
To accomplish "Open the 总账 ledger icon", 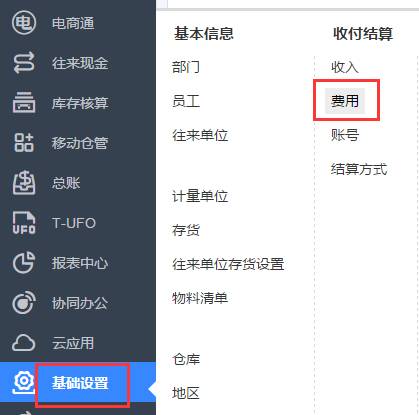I will [x=24, y=183].
